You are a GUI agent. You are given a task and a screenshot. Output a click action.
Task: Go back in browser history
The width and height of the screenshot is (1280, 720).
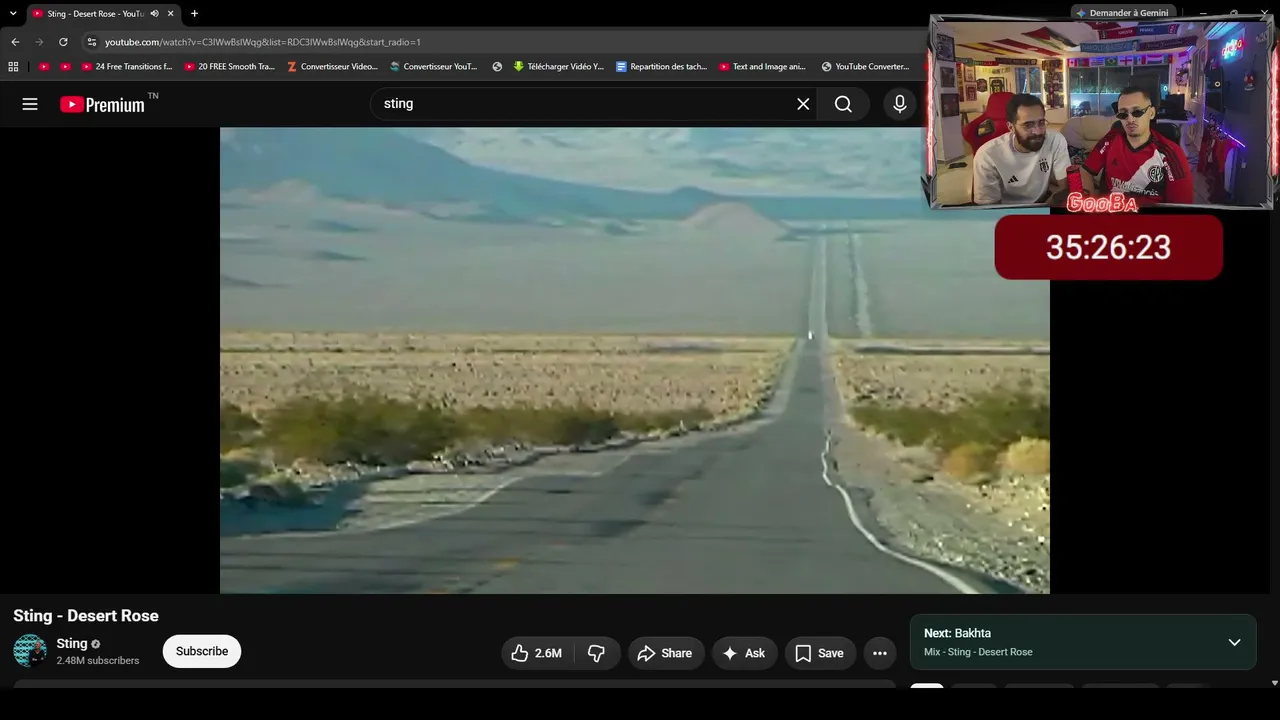click(15, 42)
